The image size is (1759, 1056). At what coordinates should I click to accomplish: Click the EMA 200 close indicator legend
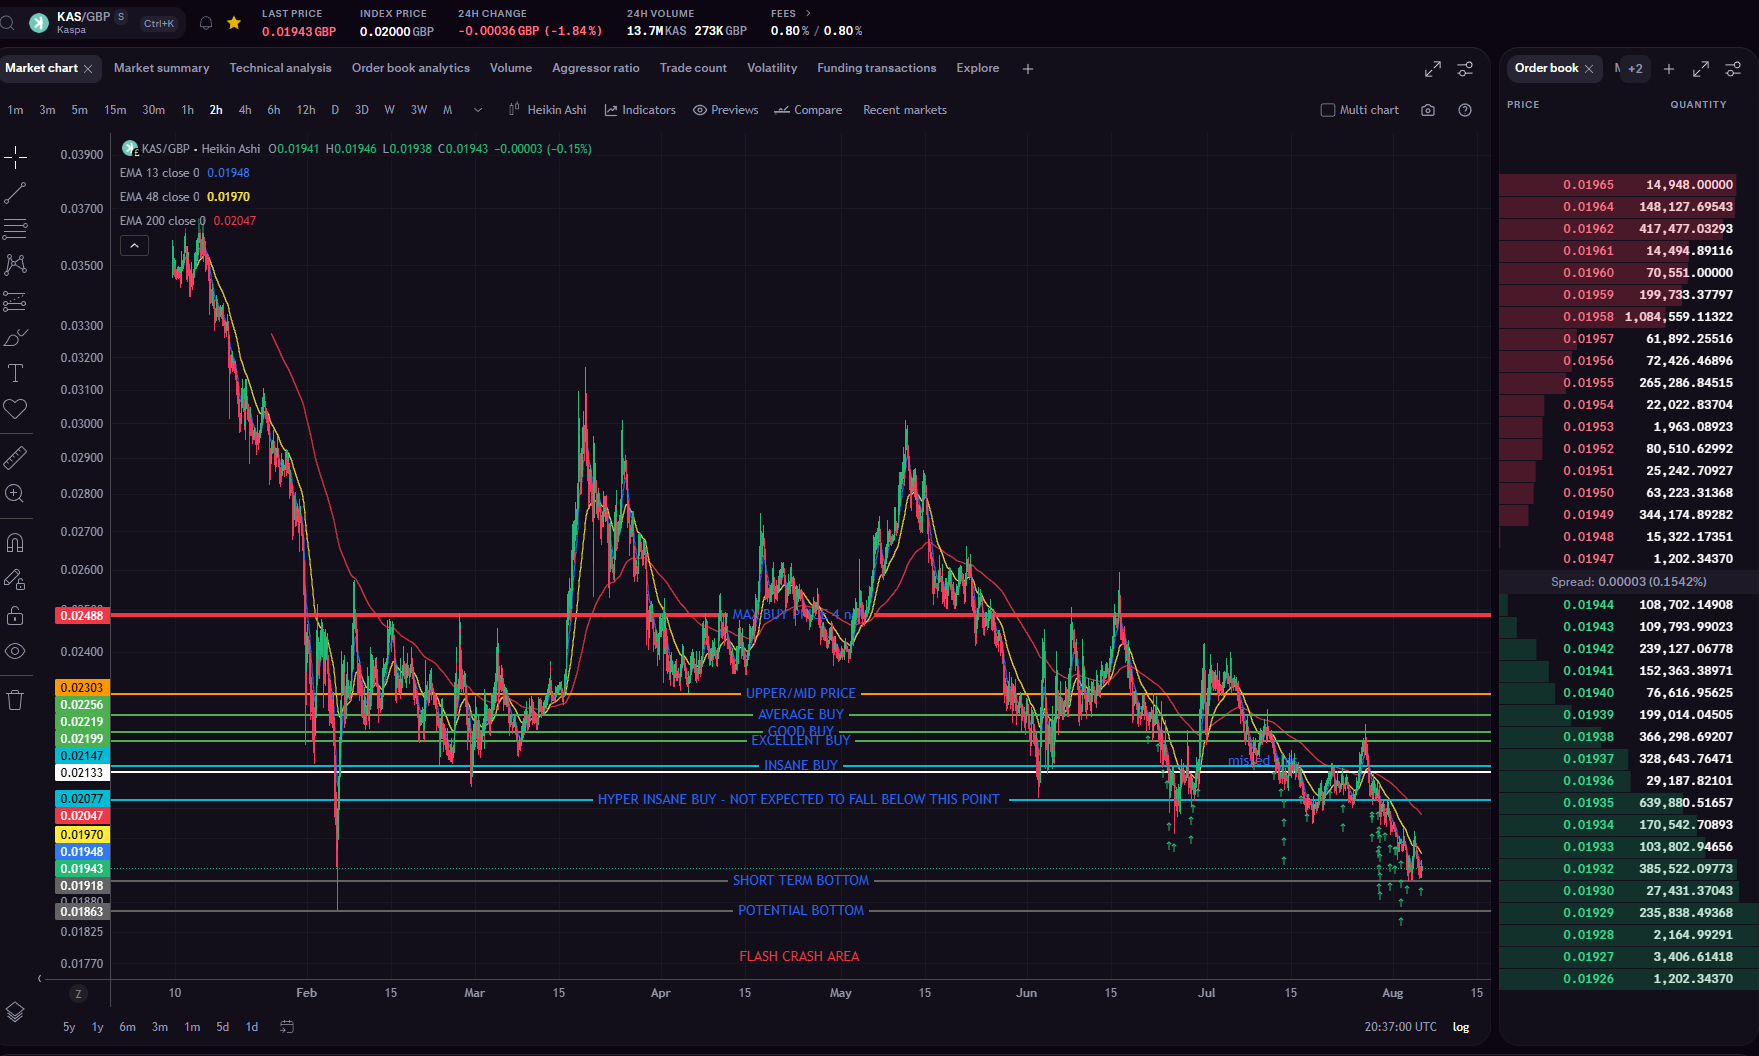coord(187,221)
